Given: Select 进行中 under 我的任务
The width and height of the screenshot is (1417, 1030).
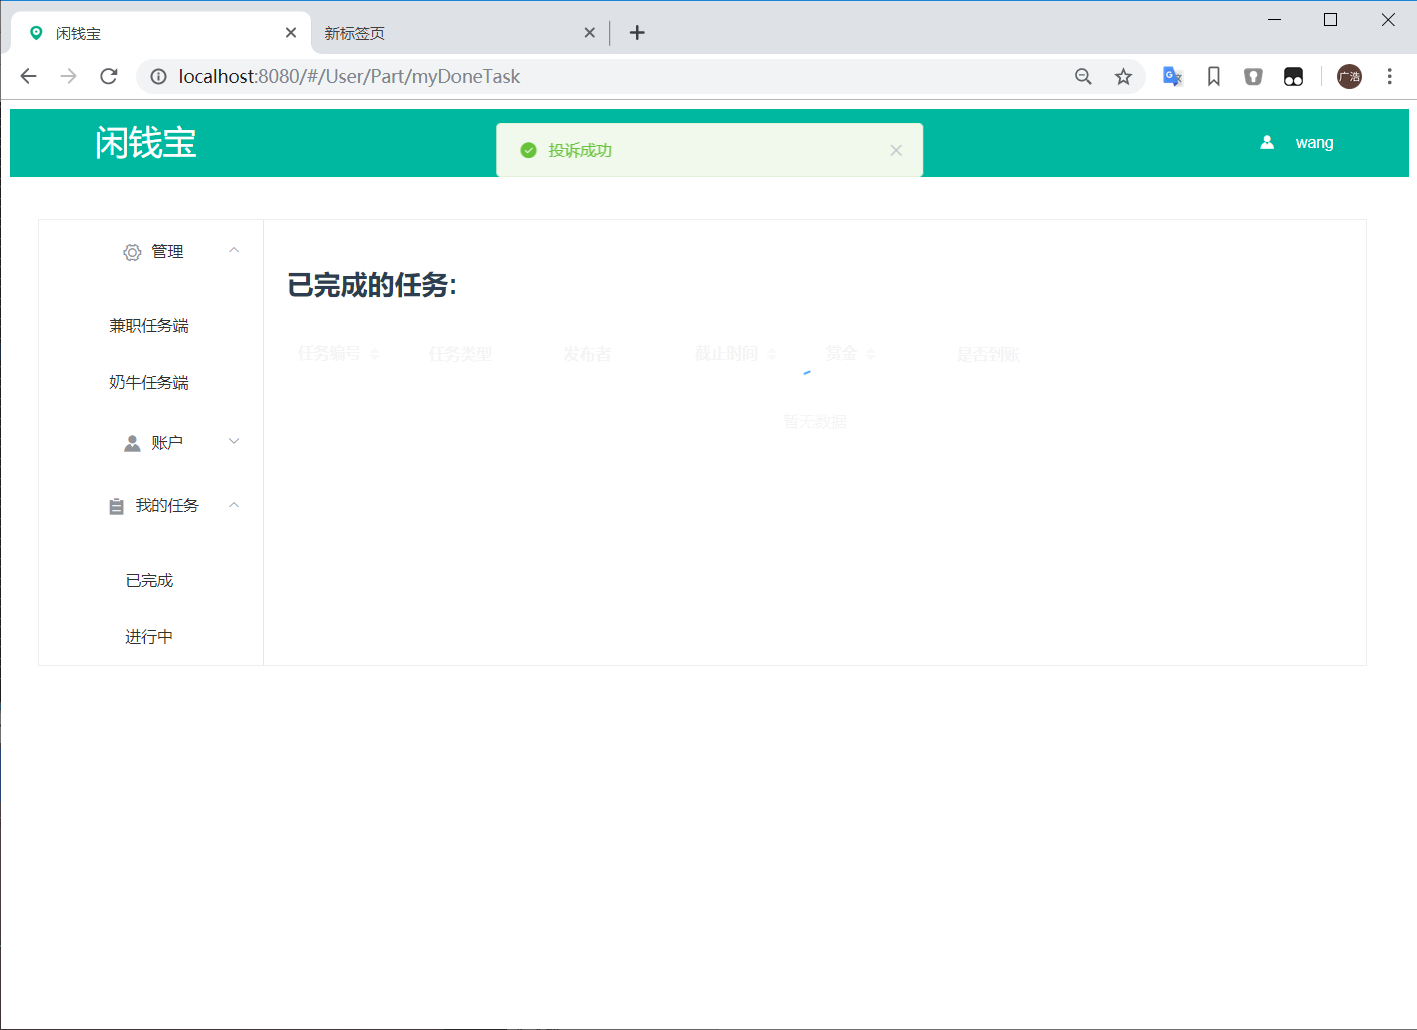Looking at the screenshot, I should (x=149, y=637).
